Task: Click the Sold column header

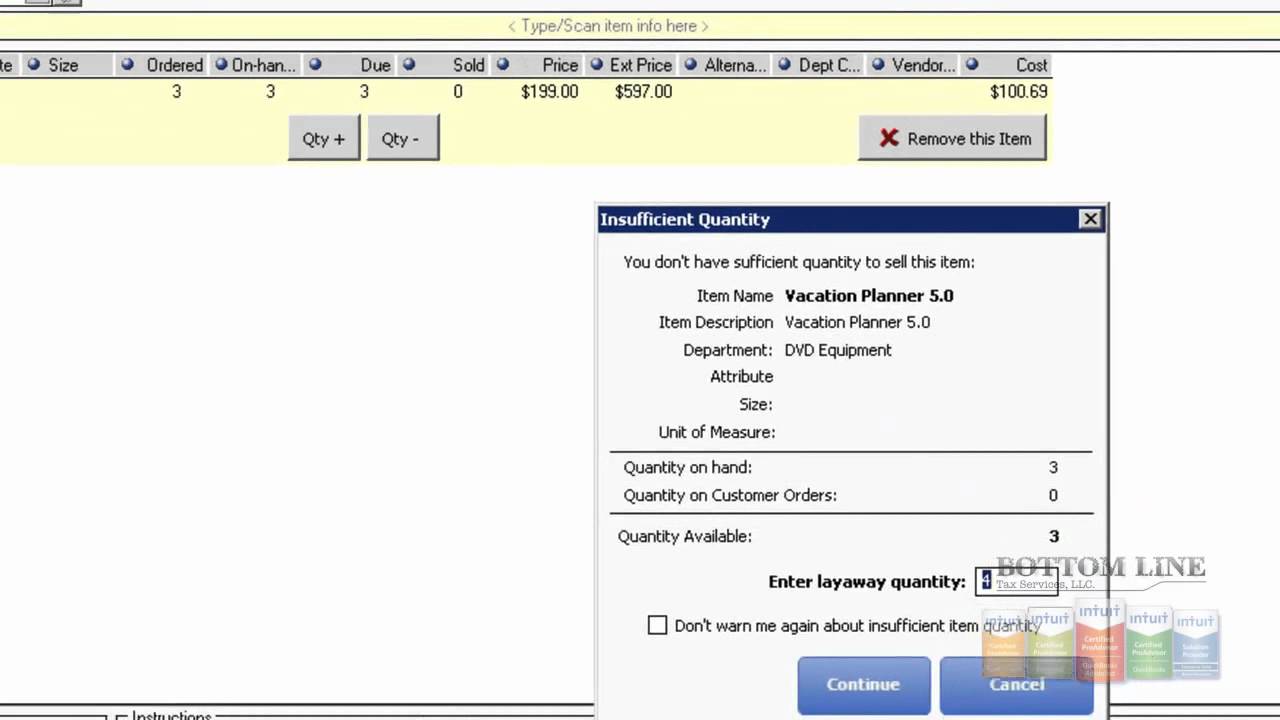Action: tap(444, 65)
